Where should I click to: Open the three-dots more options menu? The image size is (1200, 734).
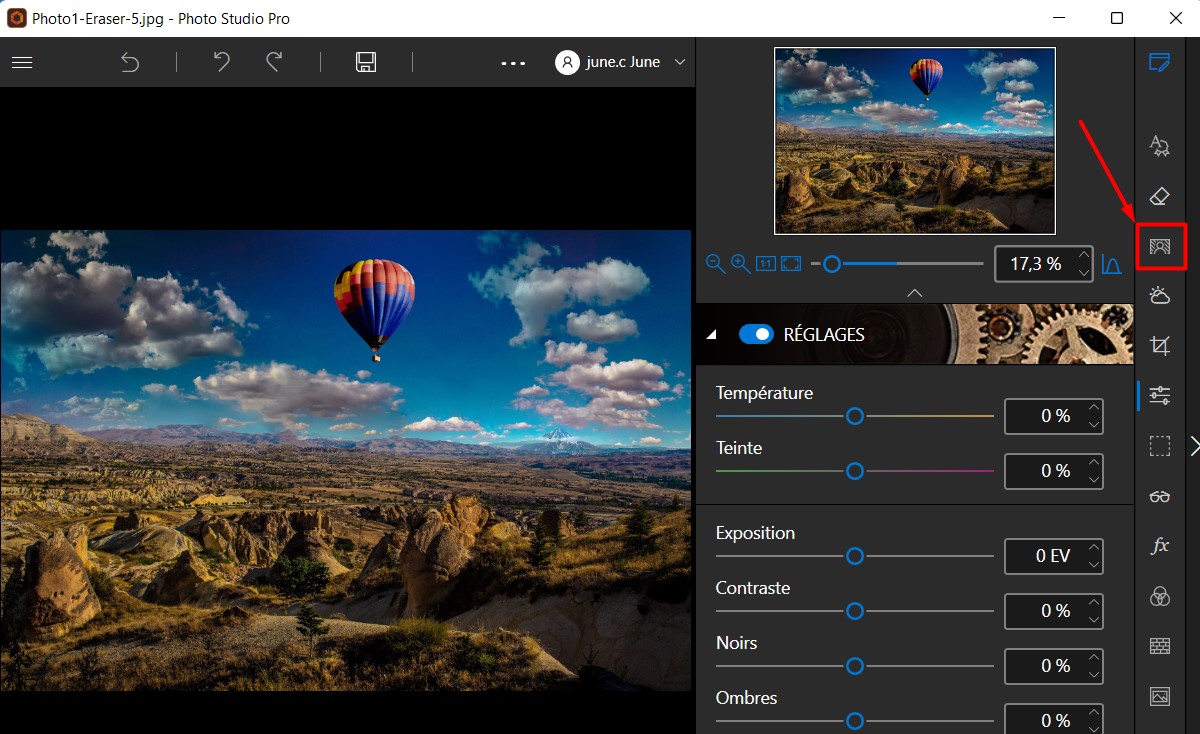[513, 63]
